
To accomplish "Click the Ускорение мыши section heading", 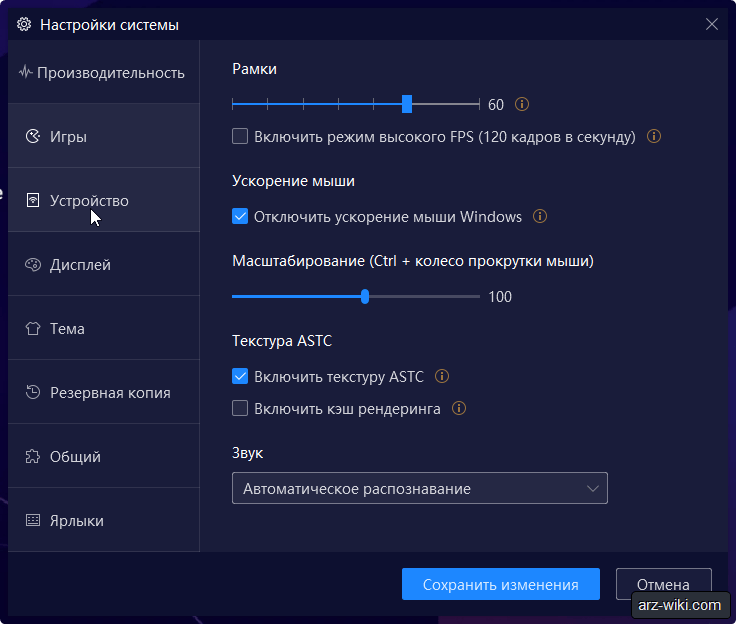I will tap(293, 181).
